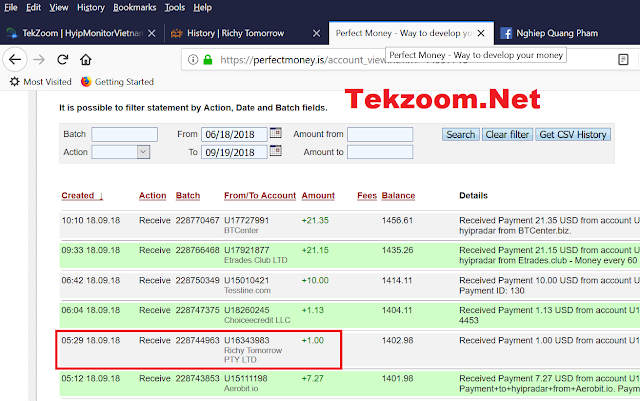Sort by Batch column header
This screenshot has height=401, width=640.
pos(188,196)
